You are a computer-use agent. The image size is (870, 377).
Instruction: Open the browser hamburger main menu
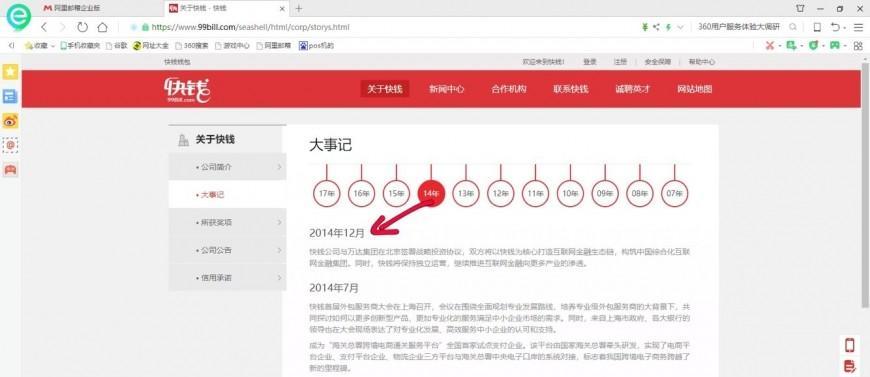coord(858,27)
